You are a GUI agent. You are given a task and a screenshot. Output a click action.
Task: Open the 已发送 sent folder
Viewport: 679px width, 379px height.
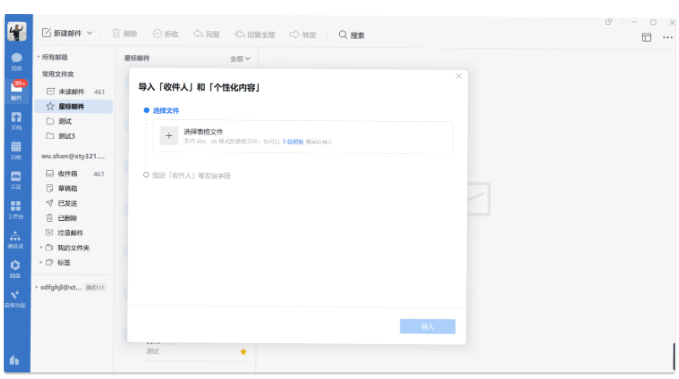(x=74, y=203)
